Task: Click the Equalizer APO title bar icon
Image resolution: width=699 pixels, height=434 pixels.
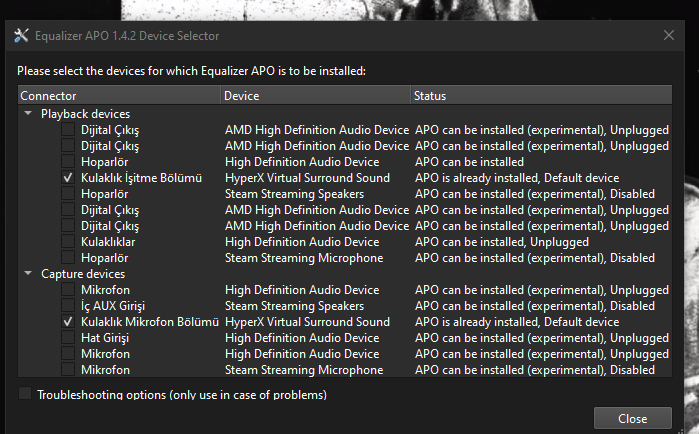Action: (x=21, y=36)
